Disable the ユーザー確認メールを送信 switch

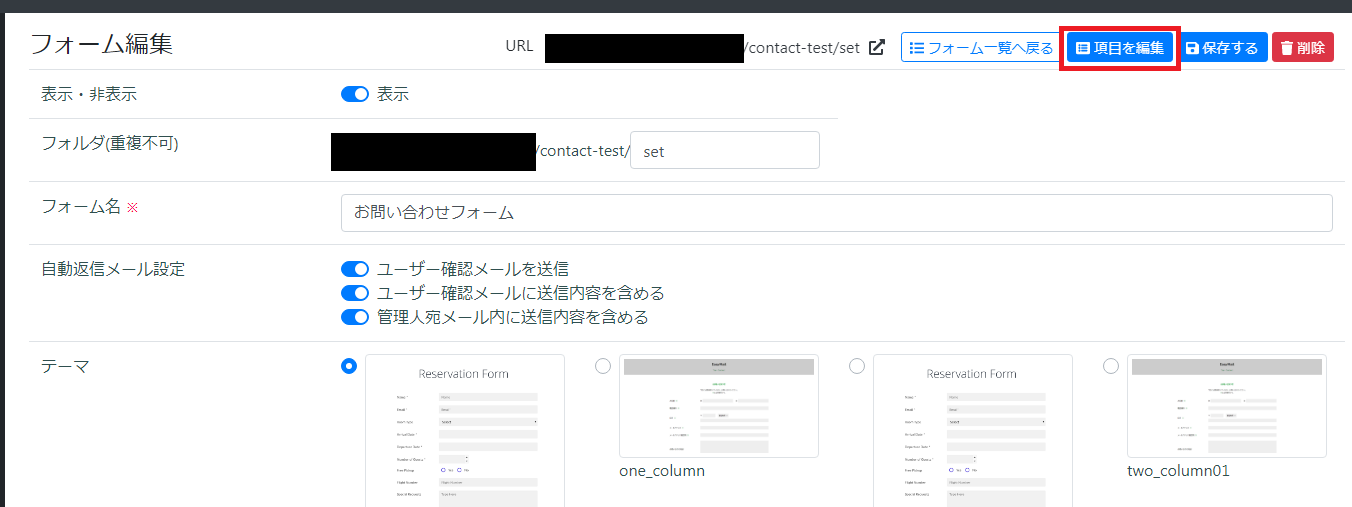click(x=355, y=269)
